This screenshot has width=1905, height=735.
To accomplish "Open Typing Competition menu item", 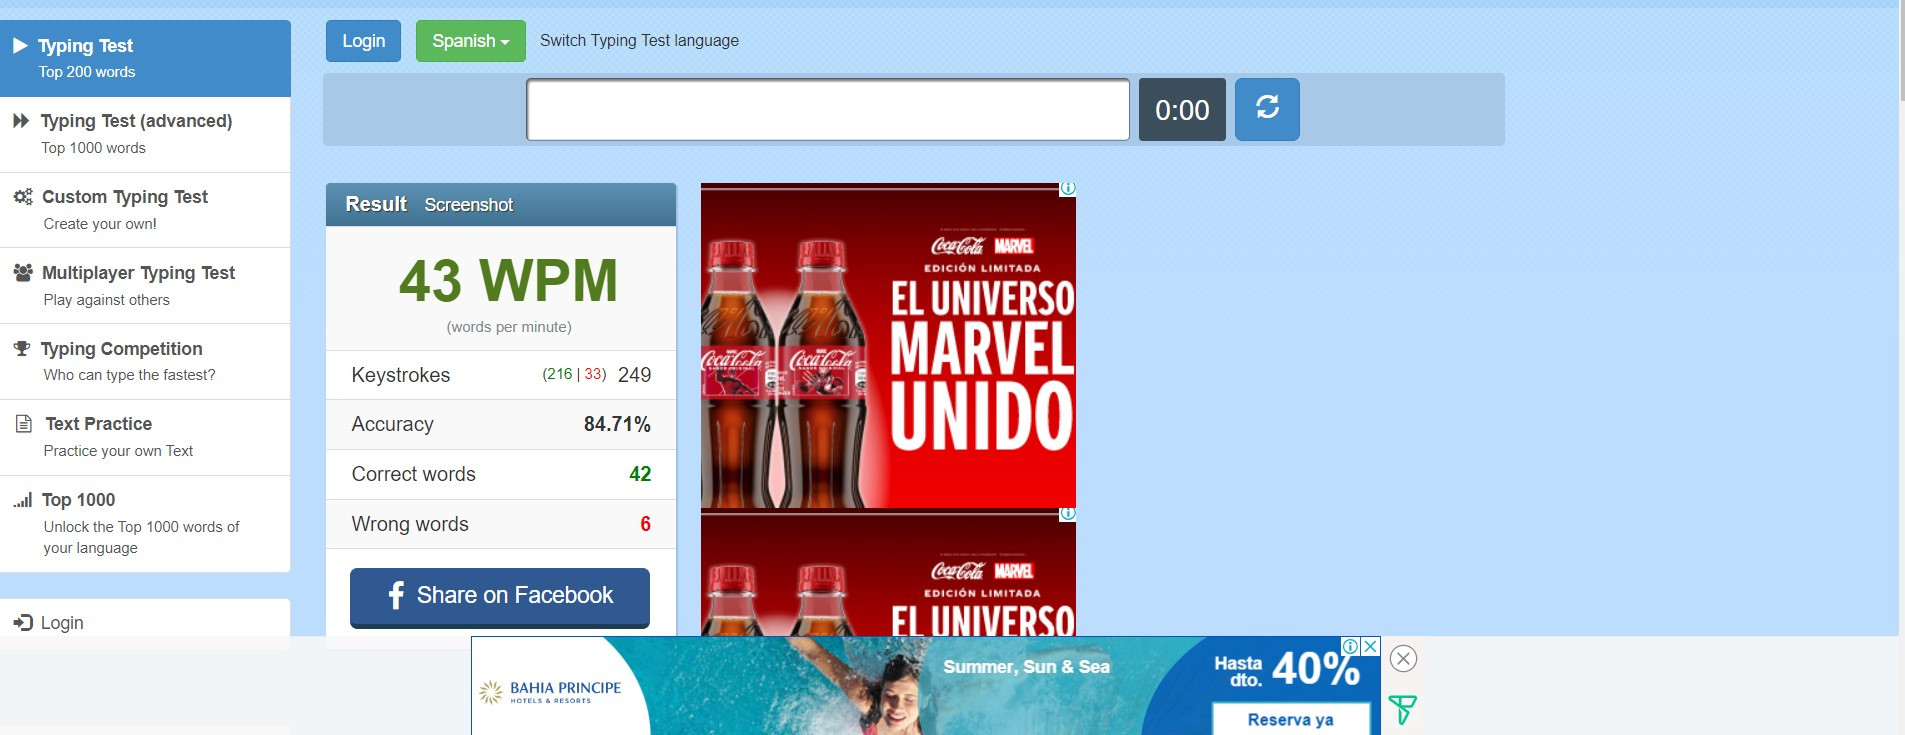I will click(145, 361).
